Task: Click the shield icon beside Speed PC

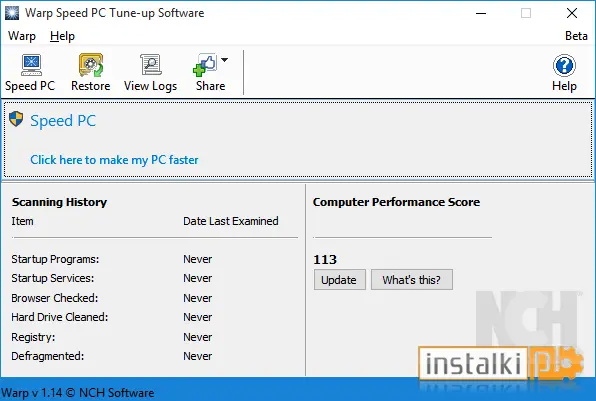Action: [x=16, y=119]
